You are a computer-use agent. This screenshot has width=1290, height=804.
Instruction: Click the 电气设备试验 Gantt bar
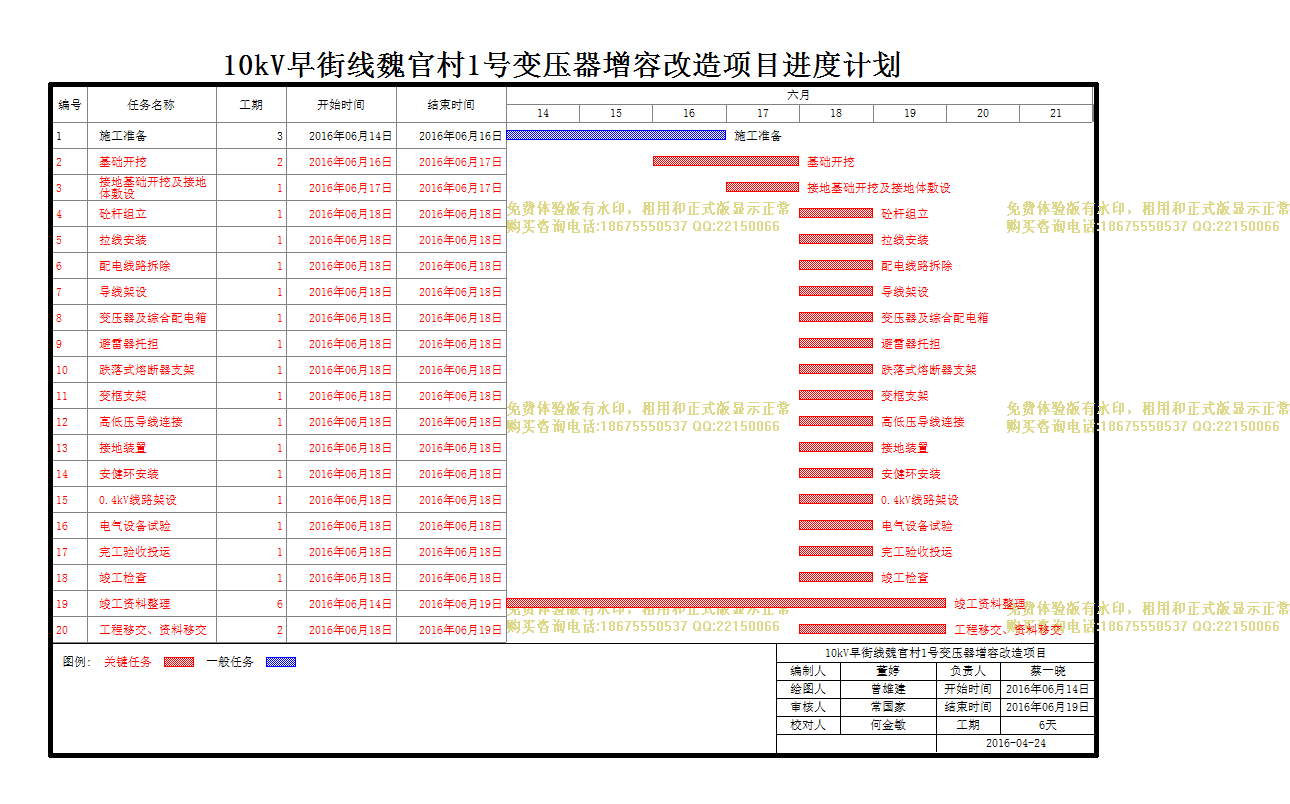836,525
